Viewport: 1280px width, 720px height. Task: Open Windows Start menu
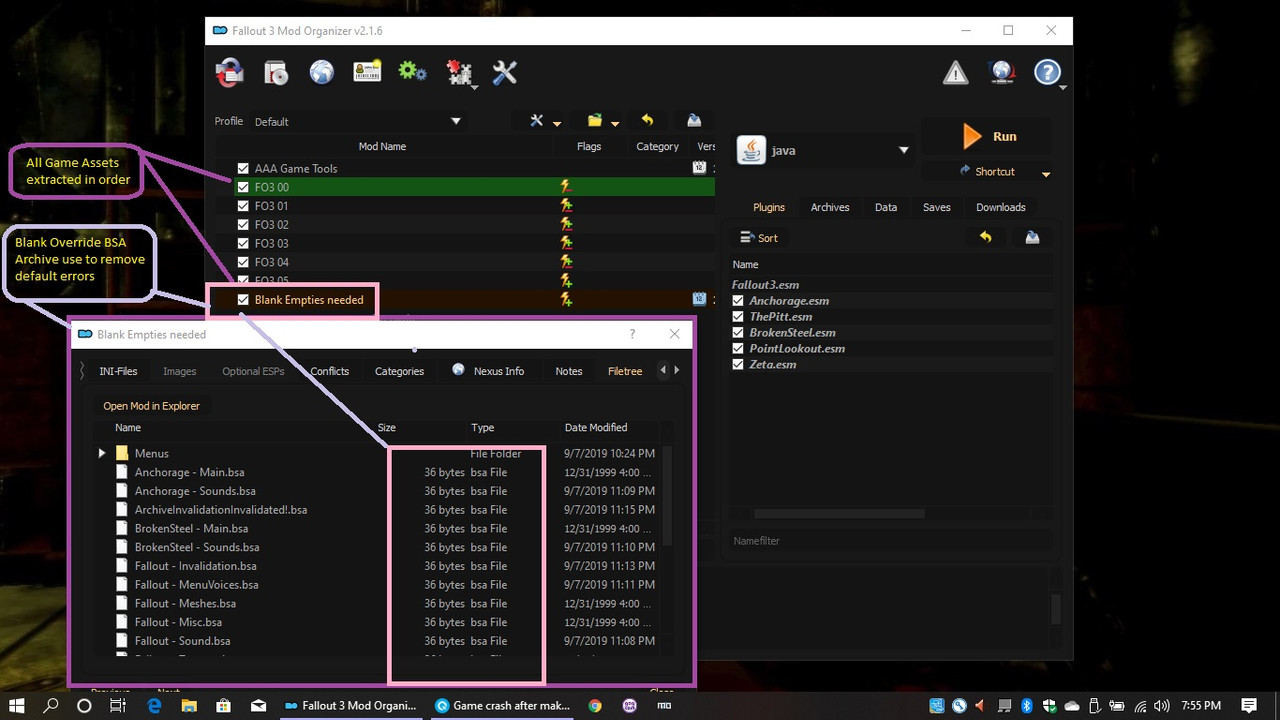[17, 705]
